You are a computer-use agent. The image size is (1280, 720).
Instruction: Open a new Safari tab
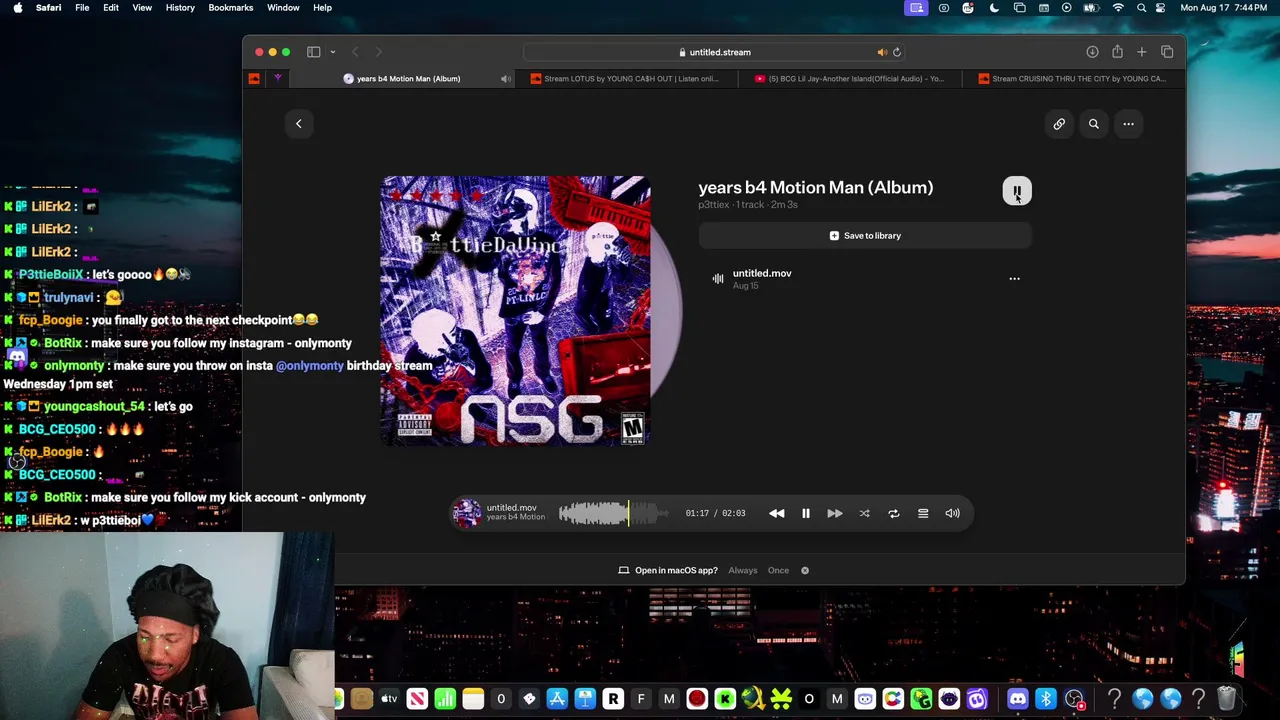[1141, 52]
